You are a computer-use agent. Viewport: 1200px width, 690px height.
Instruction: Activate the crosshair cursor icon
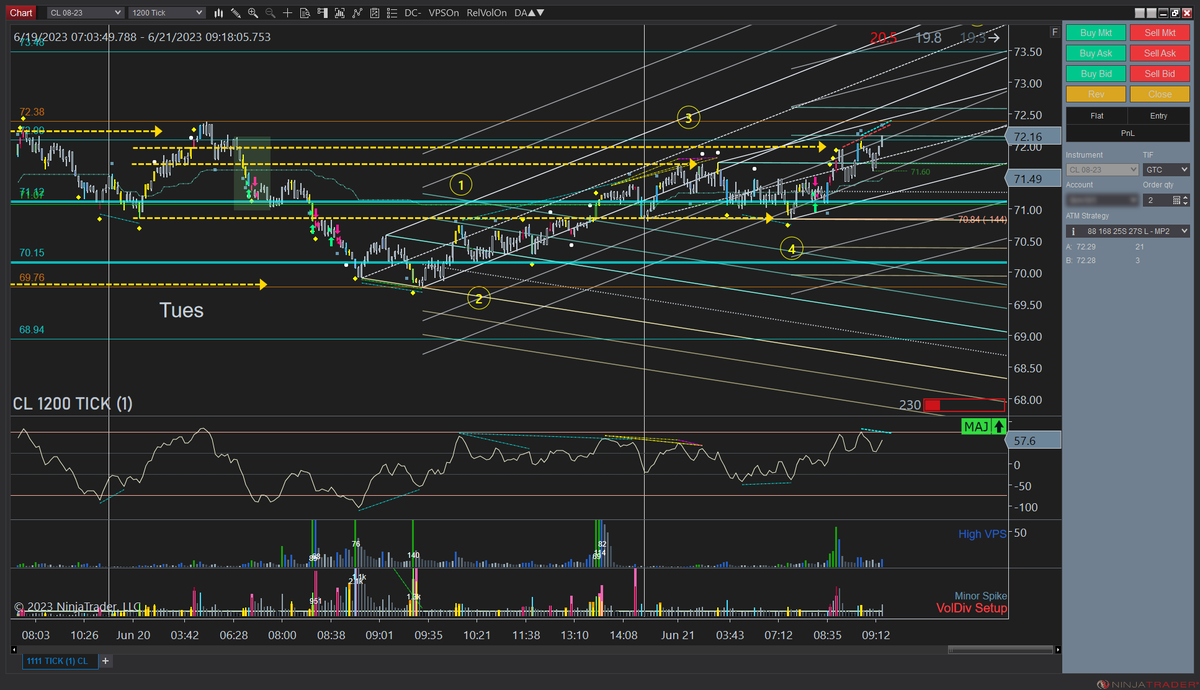pyautogui.click(x=287, y=13)
